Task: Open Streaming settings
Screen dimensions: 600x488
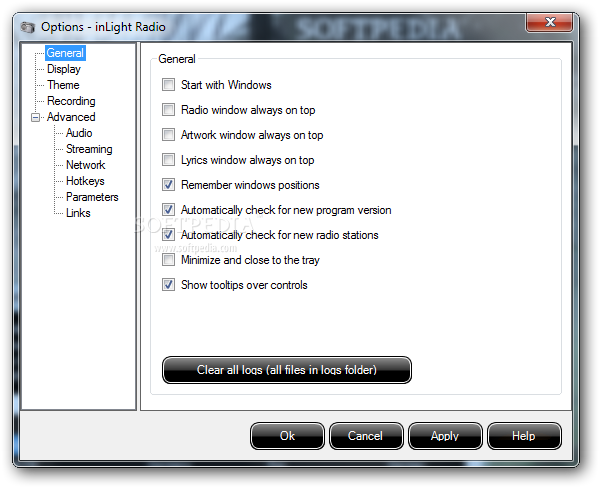Action: [x=89, y=149]
